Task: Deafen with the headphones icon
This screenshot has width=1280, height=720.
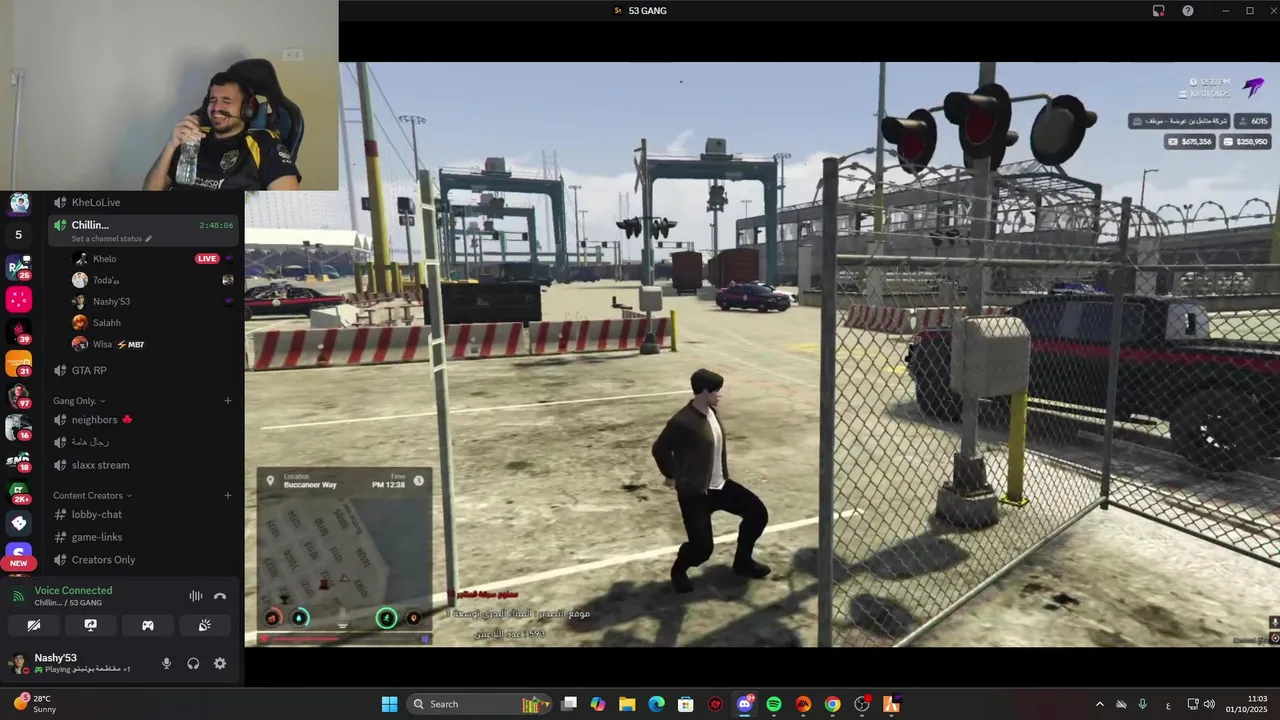Action: point(193,663)
